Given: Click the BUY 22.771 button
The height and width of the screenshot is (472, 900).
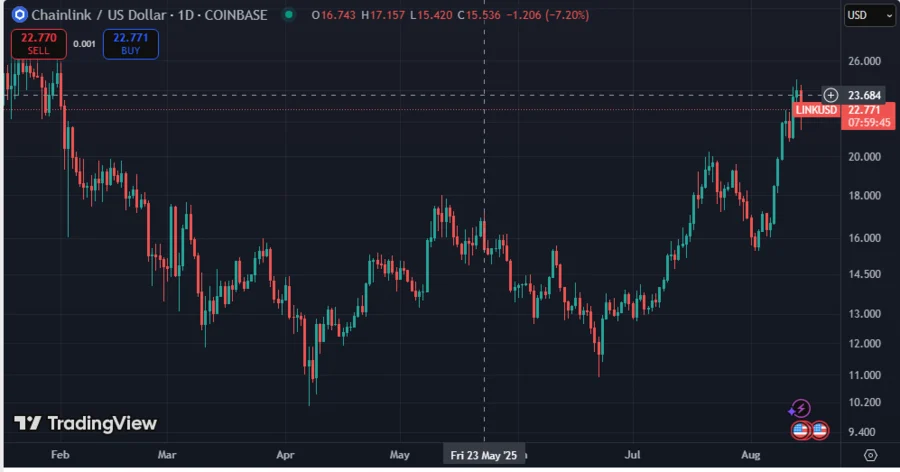Looking at the screenshot, I should pyautogui.click(x=130, y=44).
